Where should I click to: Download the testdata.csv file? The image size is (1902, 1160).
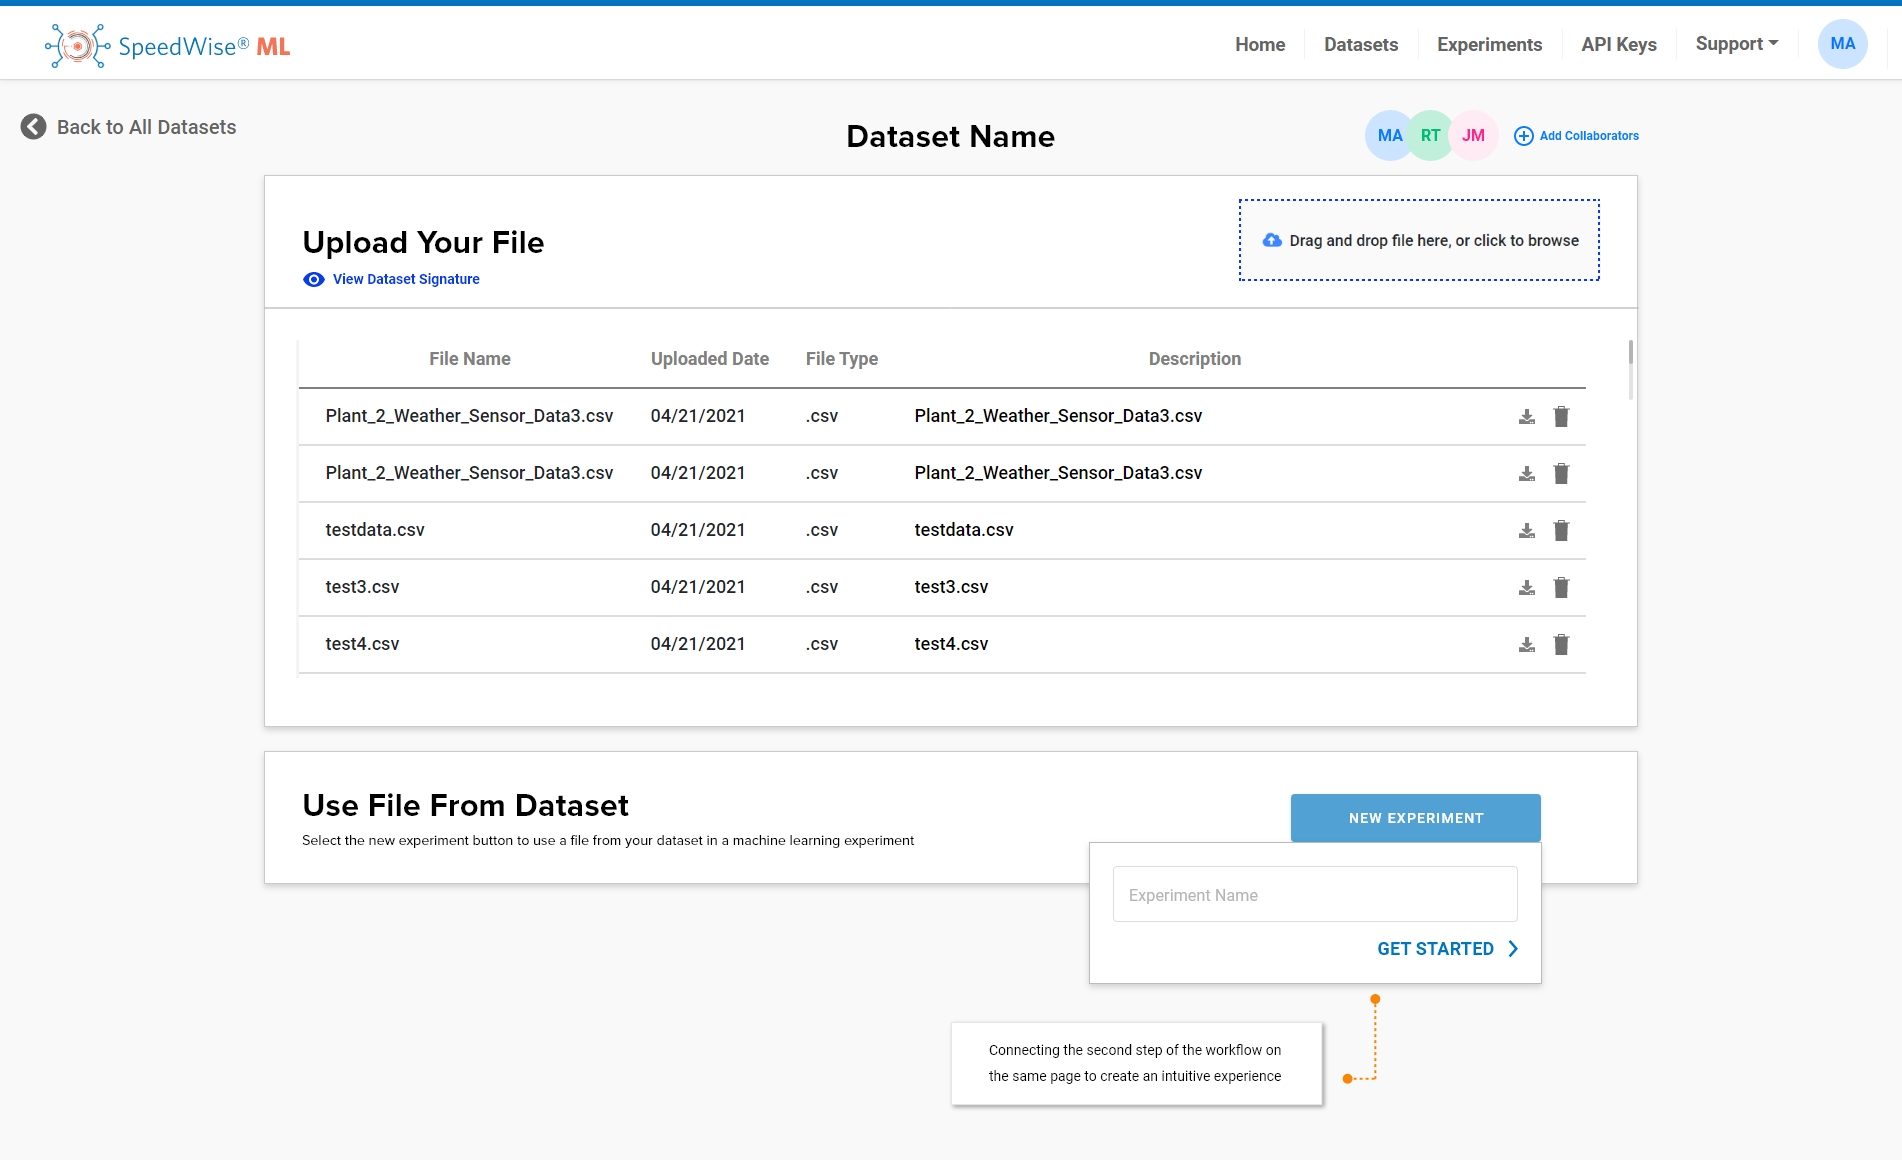tap(1526, 530)
